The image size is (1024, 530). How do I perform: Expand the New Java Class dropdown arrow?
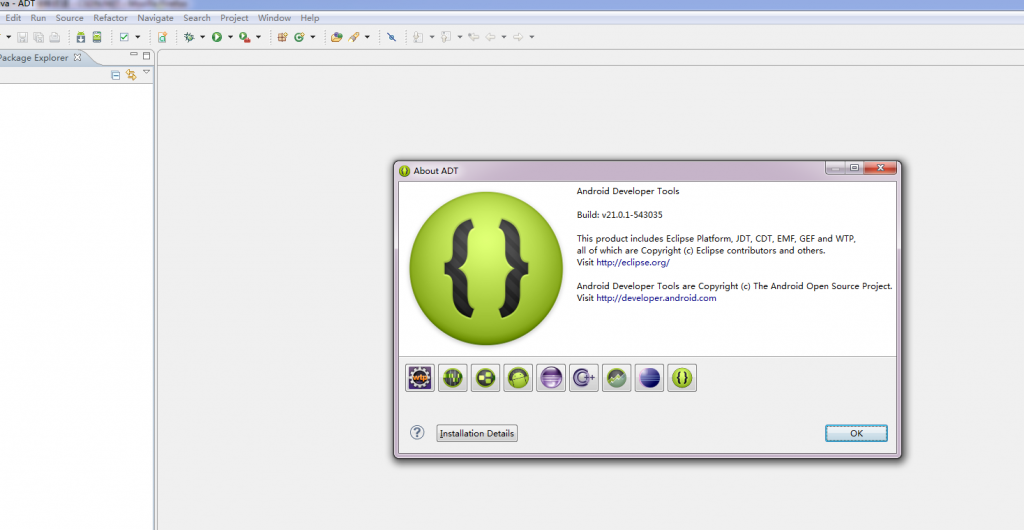pos(313,37)
